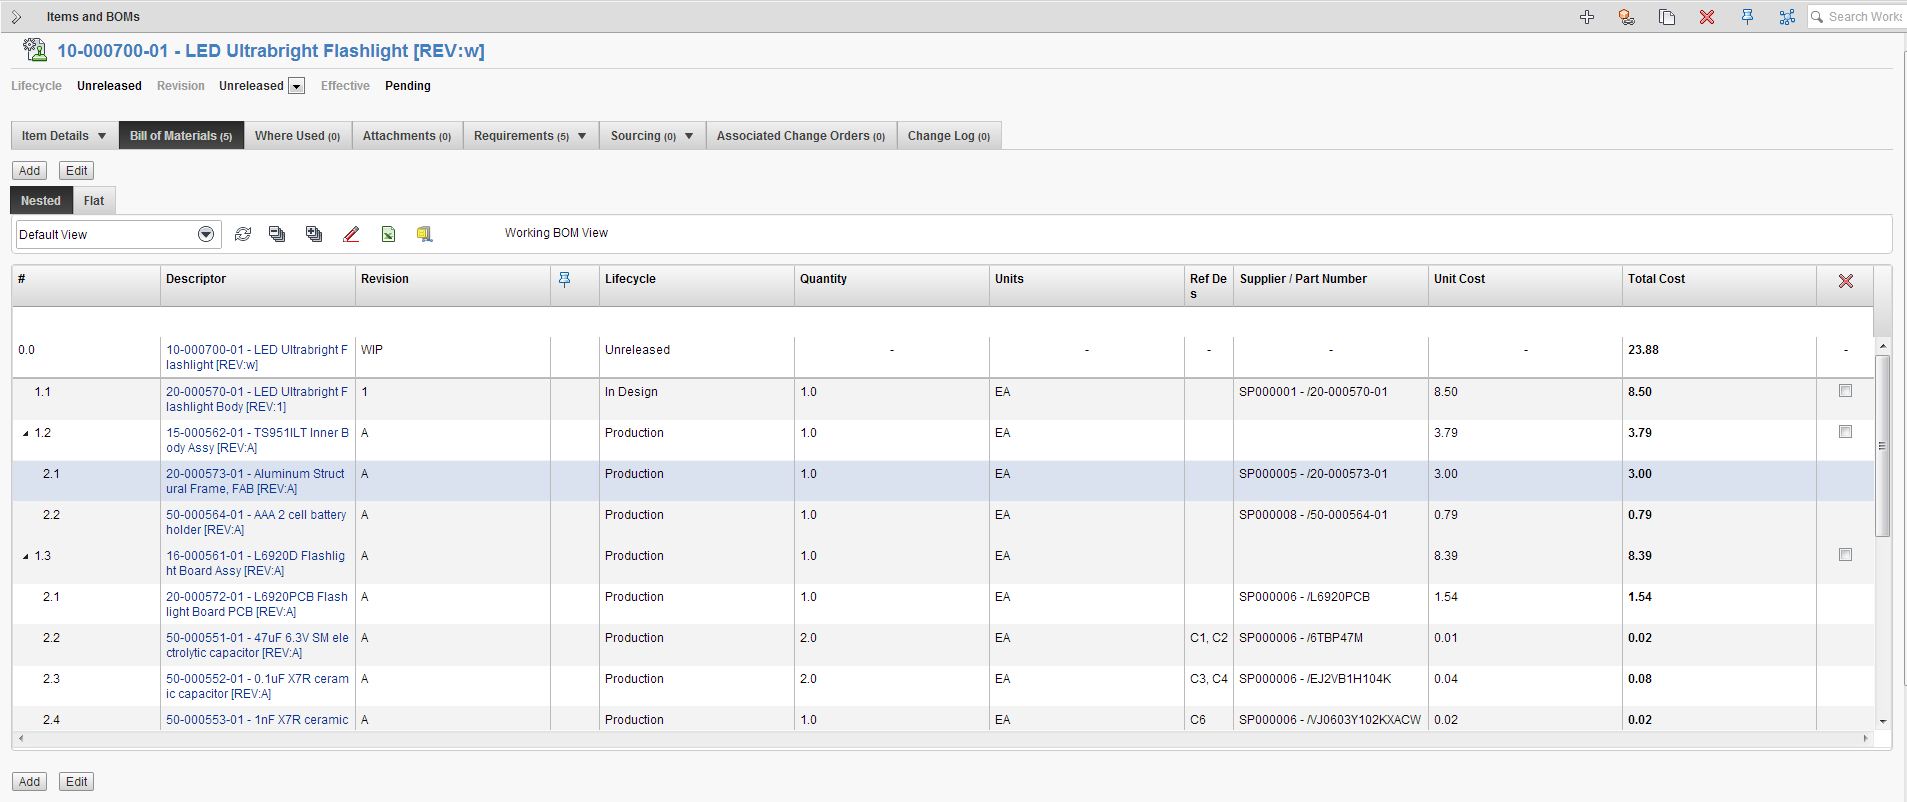Open Item Details tab dropdown arrow
The image size is (1907, 802).
click(101, 136)
